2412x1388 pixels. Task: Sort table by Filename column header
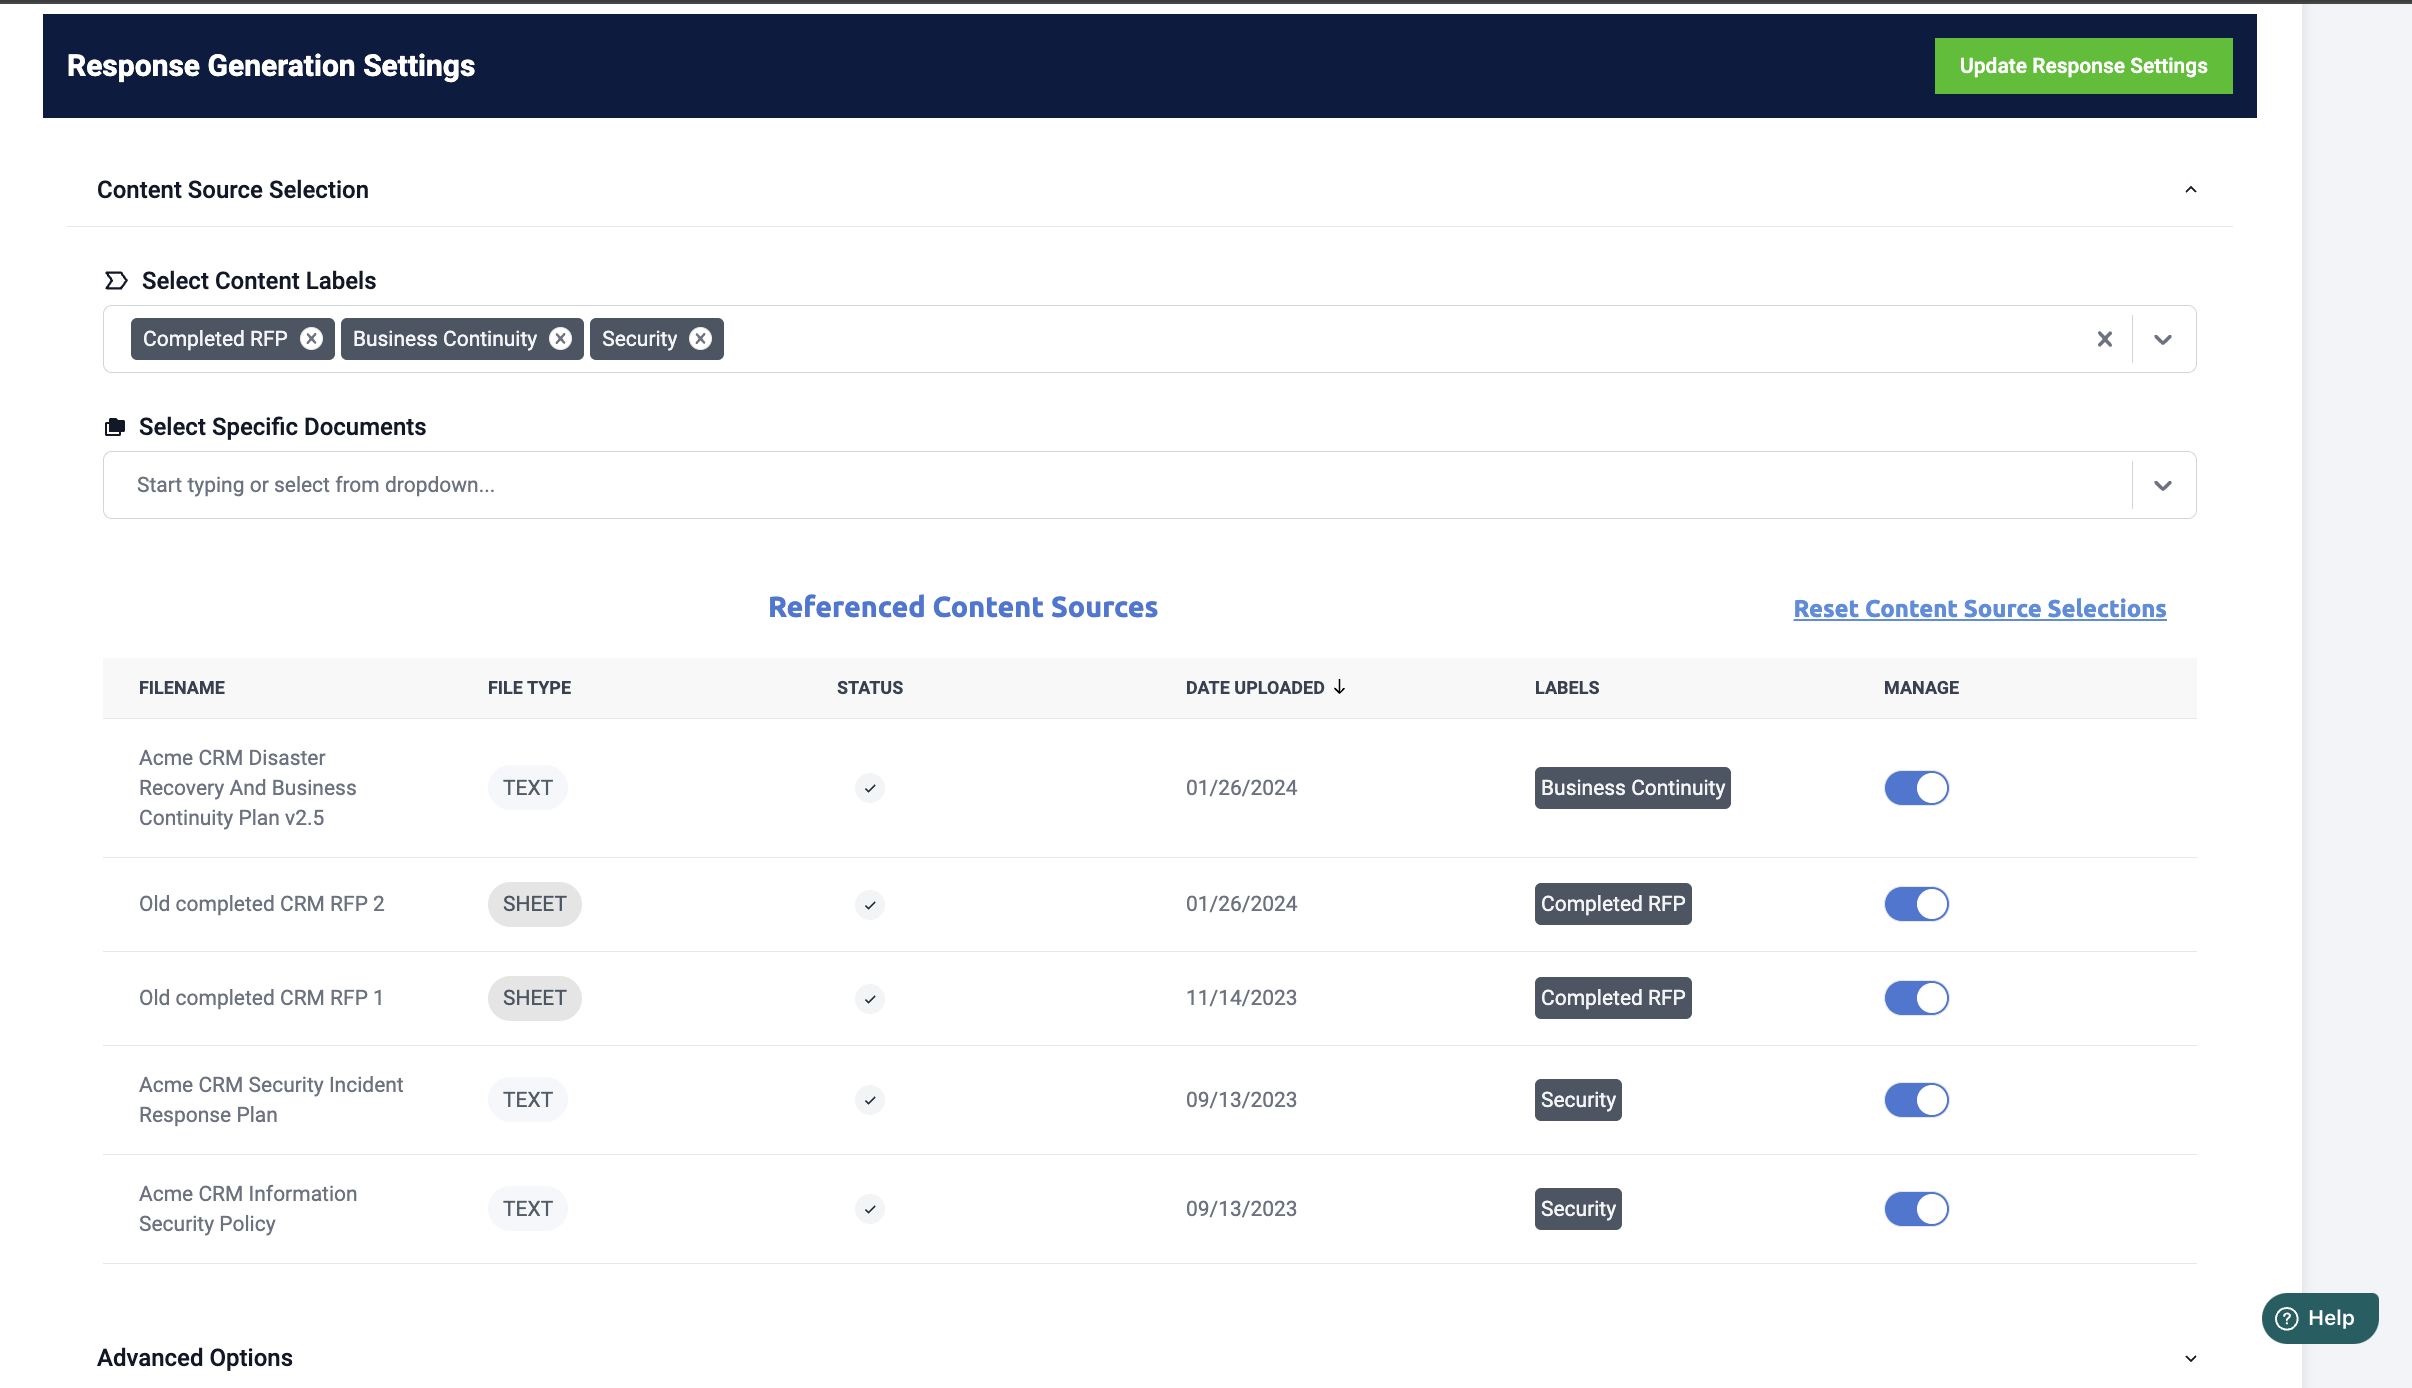point(182,688)
